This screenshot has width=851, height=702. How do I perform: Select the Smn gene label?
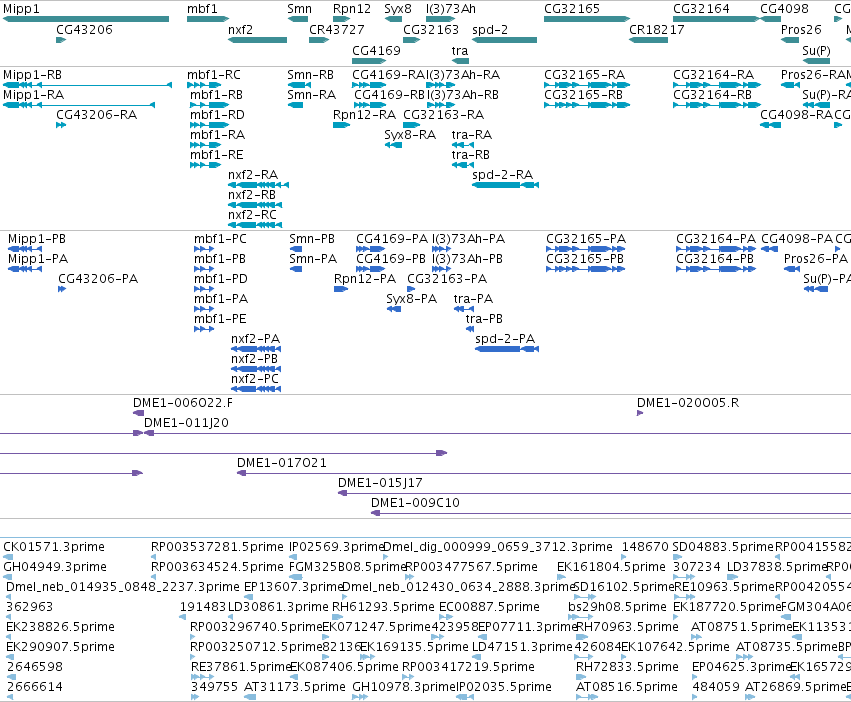[x=300, y=9]
